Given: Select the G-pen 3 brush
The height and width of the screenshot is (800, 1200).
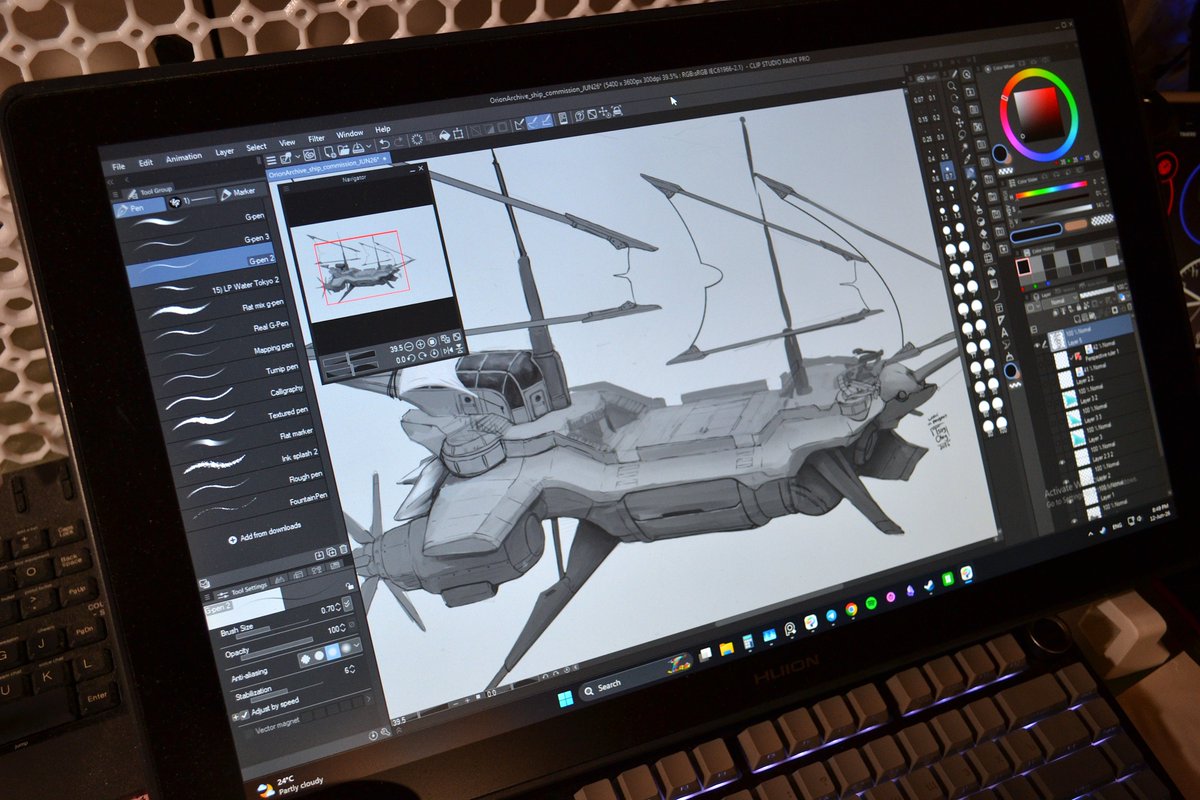Looking at the screenshot, I should coord(198,243).
